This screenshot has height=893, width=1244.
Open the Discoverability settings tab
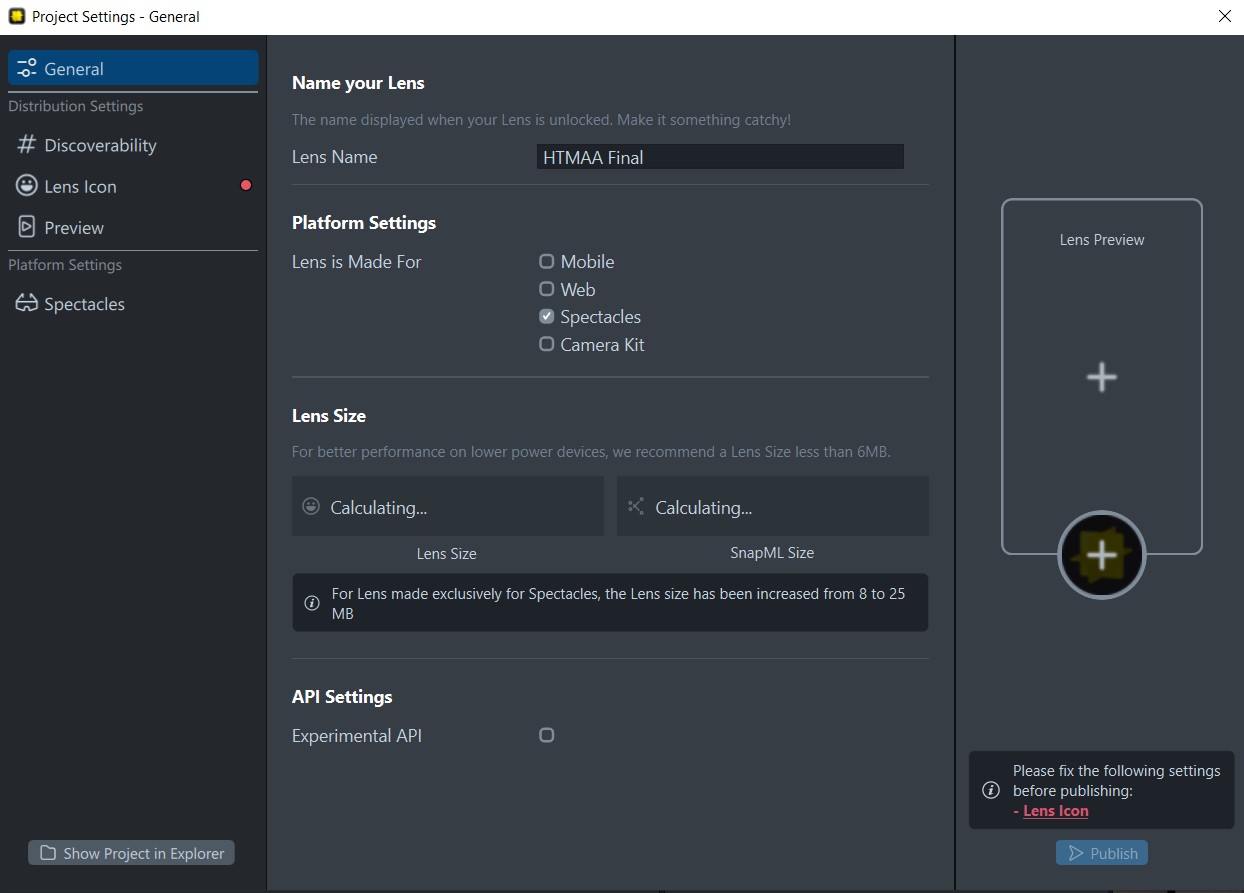pos(100,145)
